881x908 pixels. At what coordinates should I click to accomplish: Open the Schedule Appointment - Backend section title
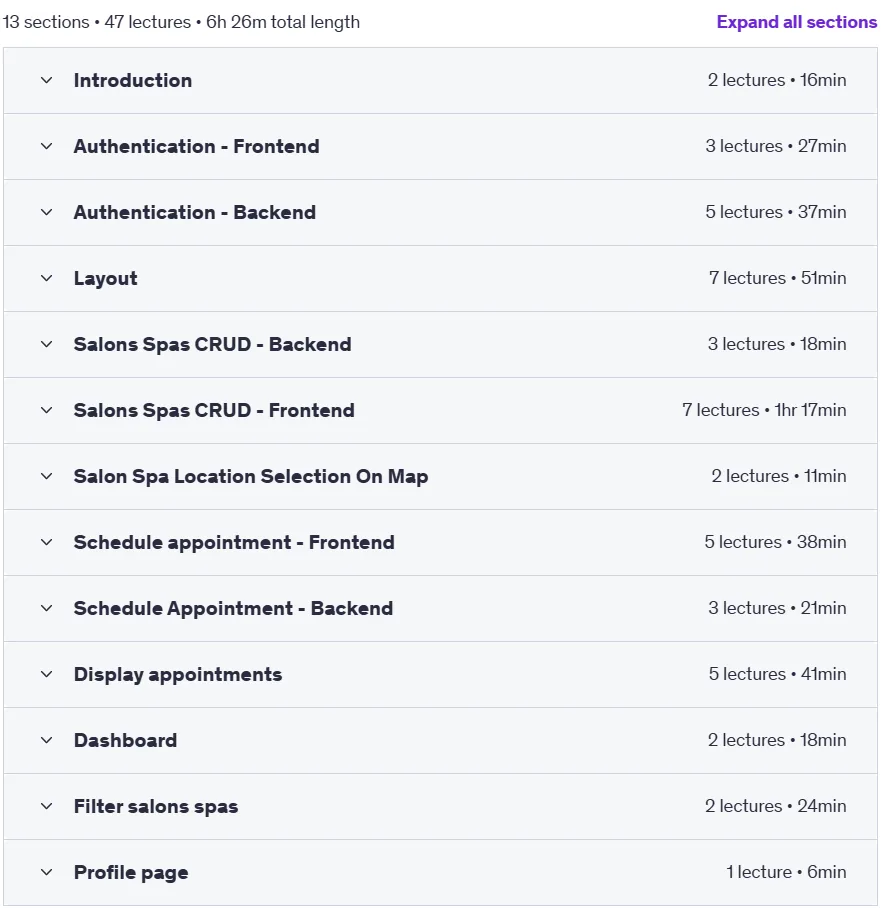[x=233, y=609]
